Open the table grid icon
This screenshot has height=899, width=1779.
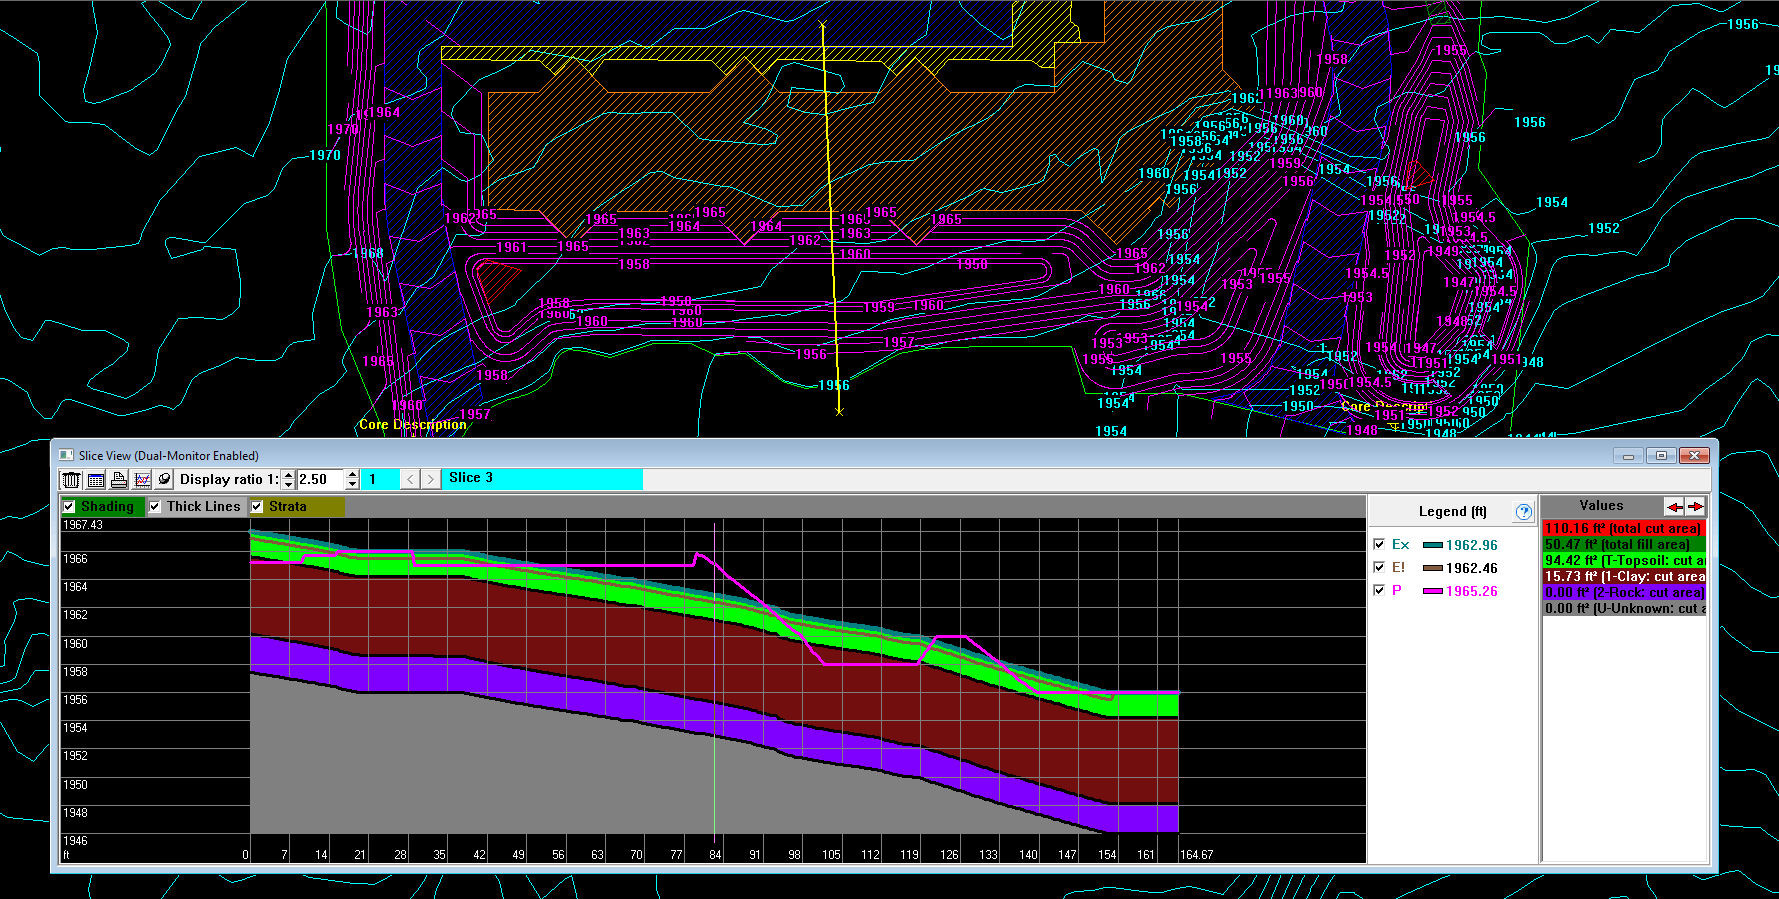pos(96,480)
